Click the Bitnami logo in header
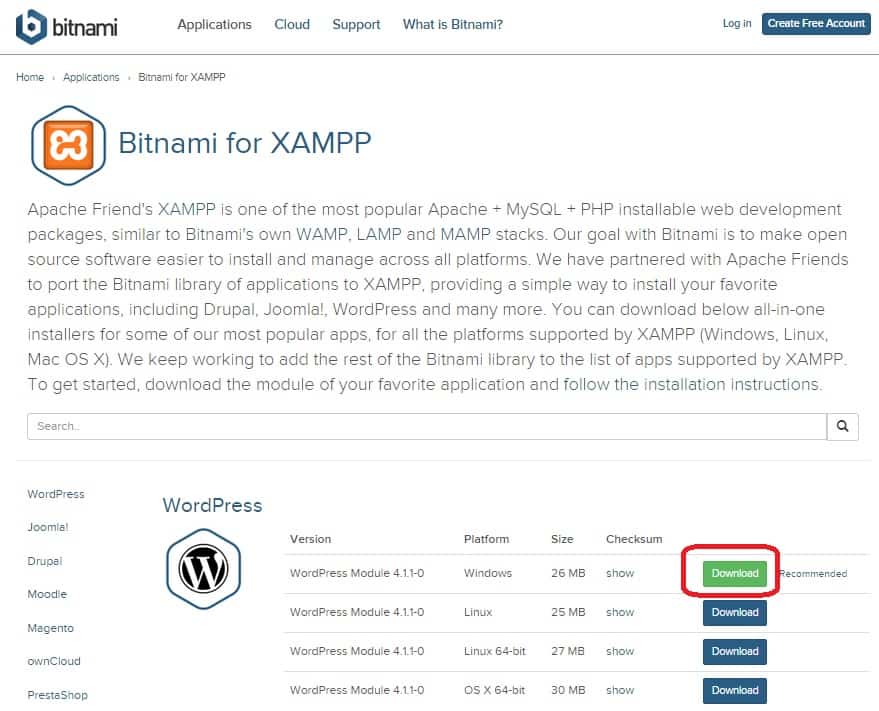Screen dimensions: 879x711 click(67, 26)
